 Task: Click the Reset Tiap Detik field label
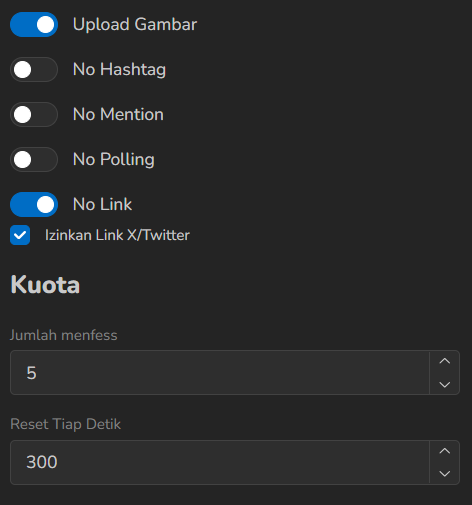[x=66, y=424]
